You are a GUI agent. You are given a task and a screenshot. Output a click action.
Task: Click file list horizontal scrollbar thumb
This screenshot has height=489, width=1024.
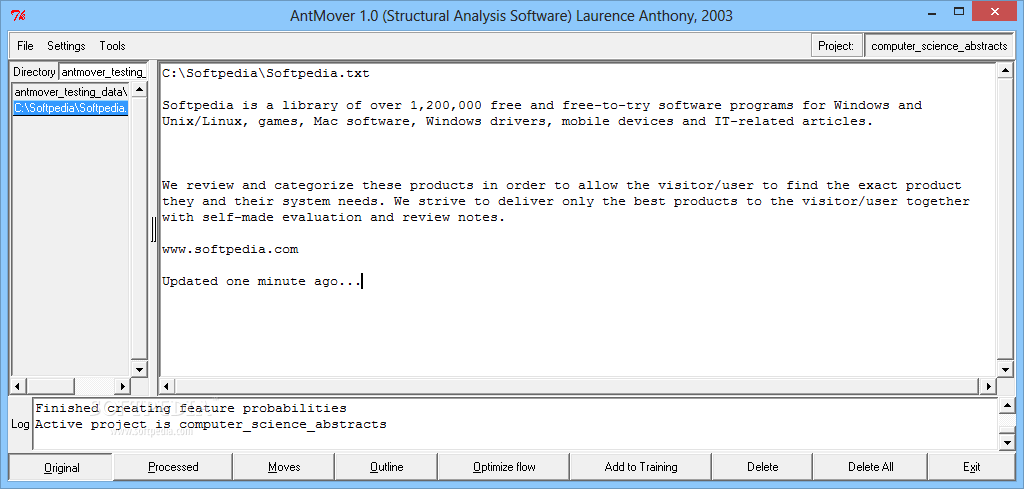coord(50,386)
